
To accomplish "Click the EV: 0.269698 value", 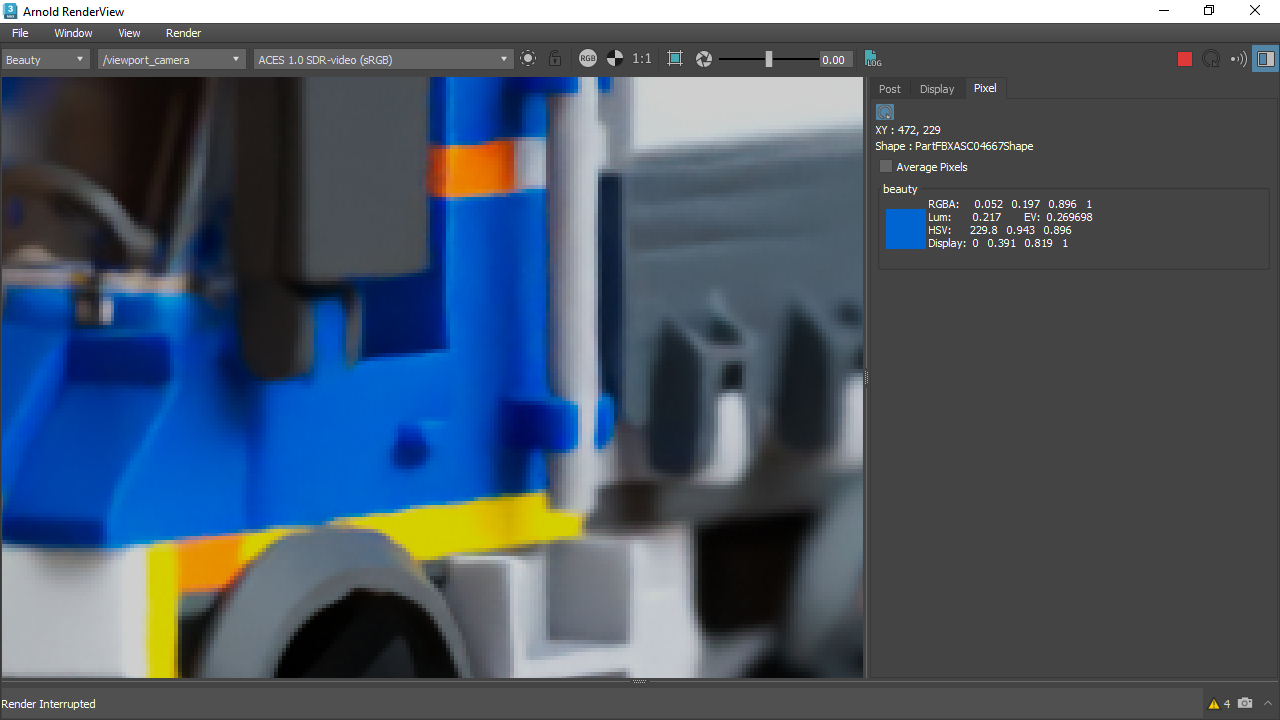I will [1058, 217].
